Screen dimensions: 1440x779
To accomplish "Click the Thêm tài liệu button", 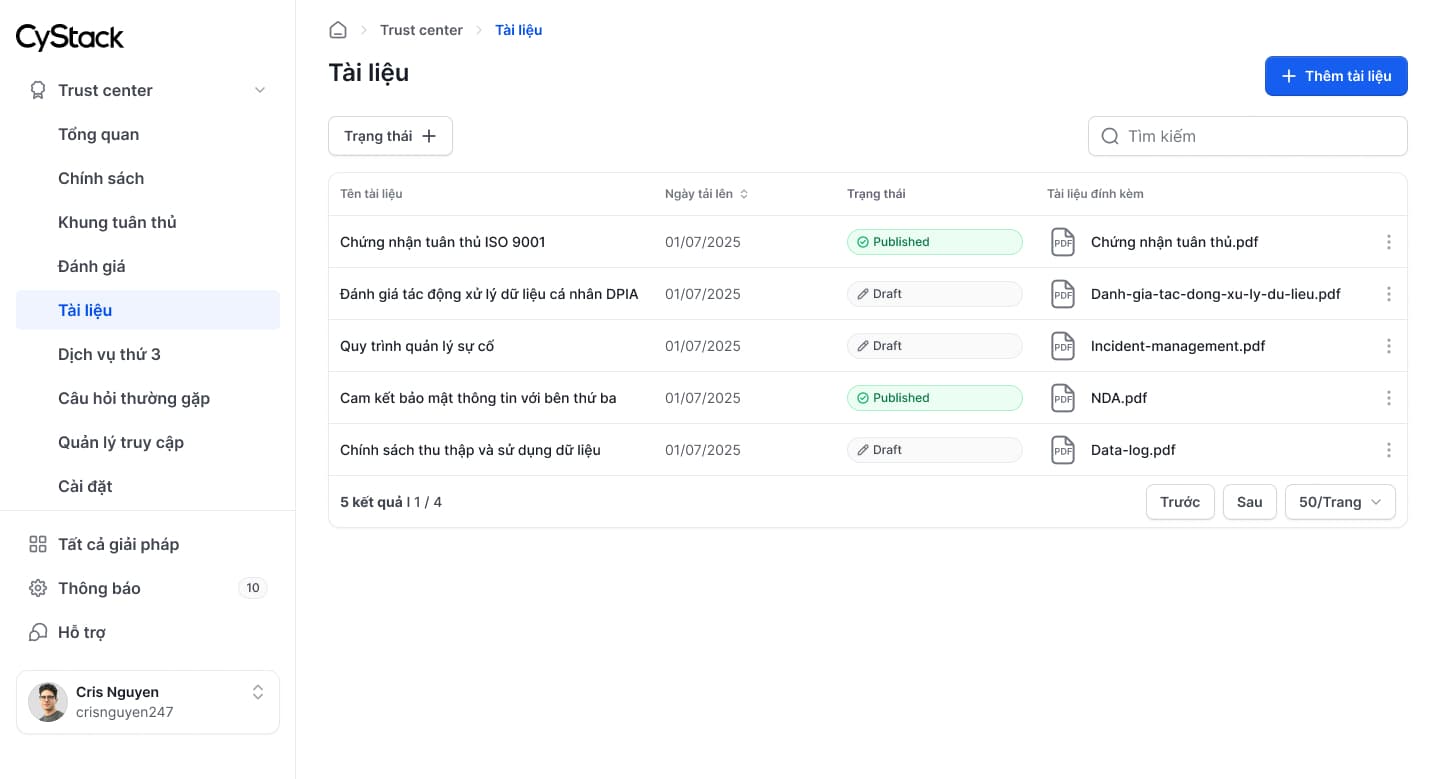I will click(x=1336, y=76).
